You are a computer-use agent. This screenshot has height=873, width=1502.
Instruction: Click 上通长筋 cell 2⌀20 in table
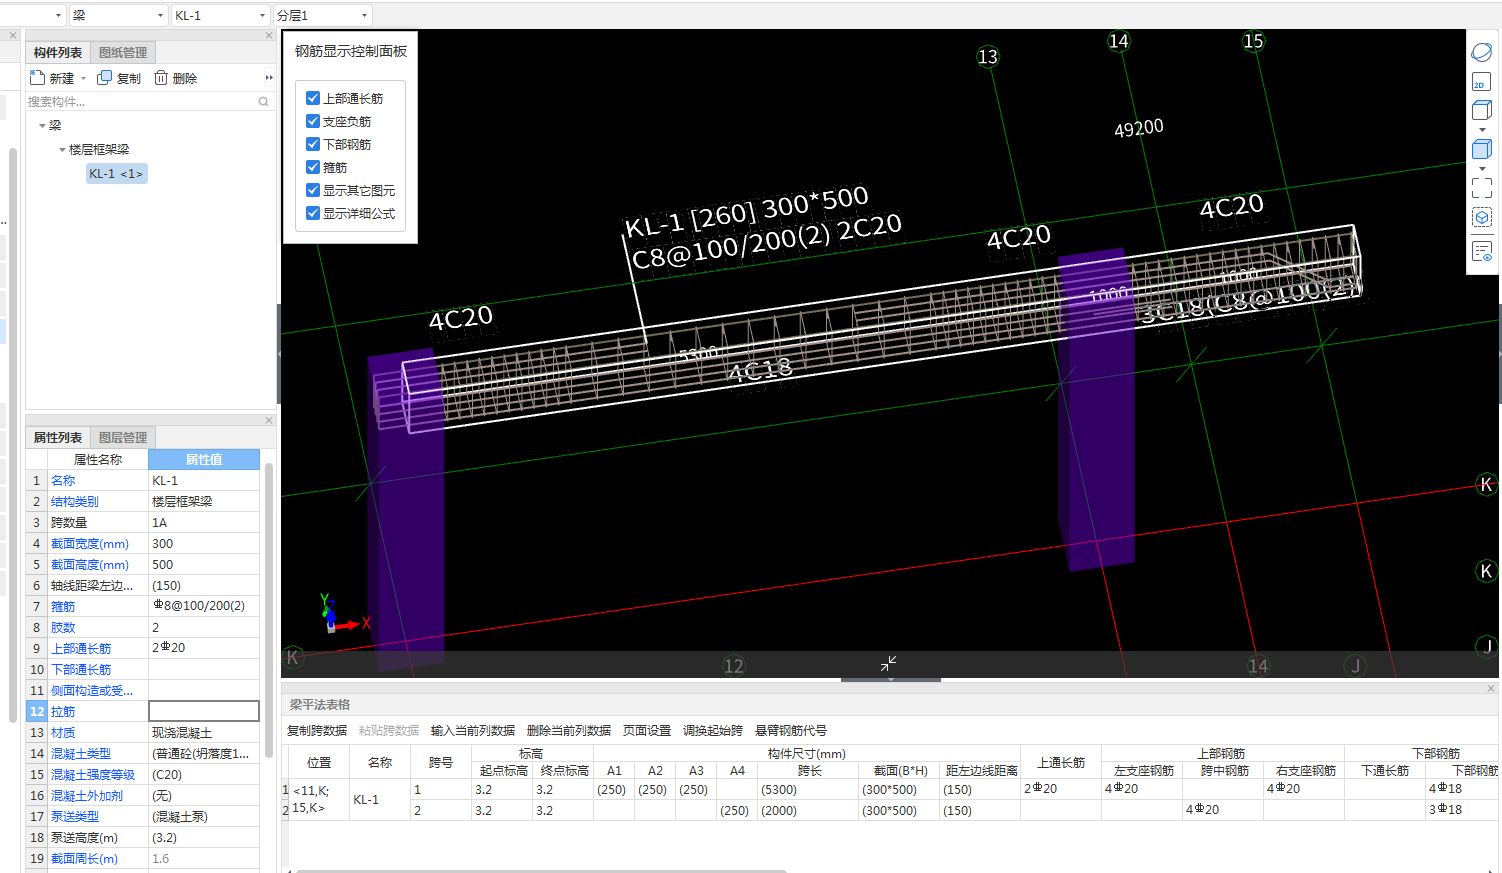[1060, 789]
